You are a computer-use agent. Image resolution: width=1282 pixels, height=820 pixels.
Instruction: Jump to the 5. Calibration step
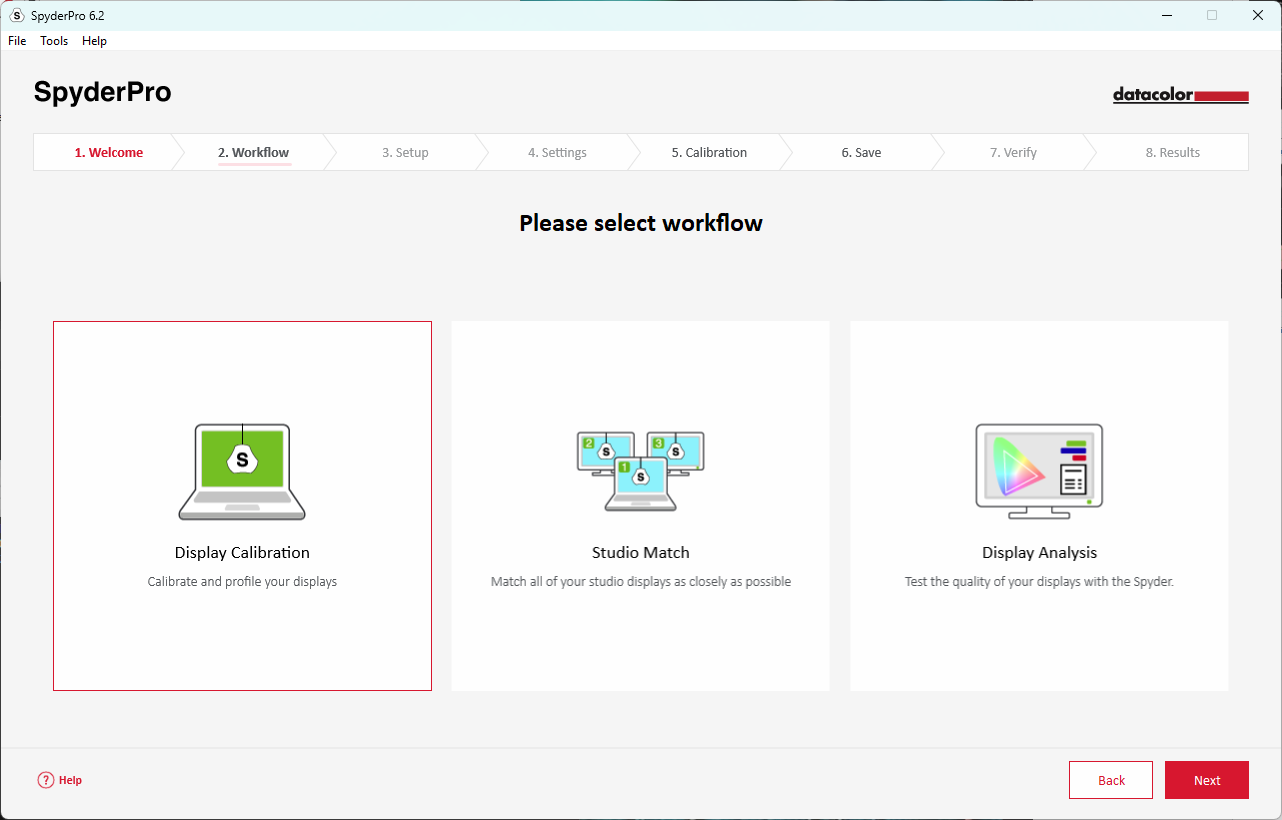pyautogui.click(x=709, y=153)
